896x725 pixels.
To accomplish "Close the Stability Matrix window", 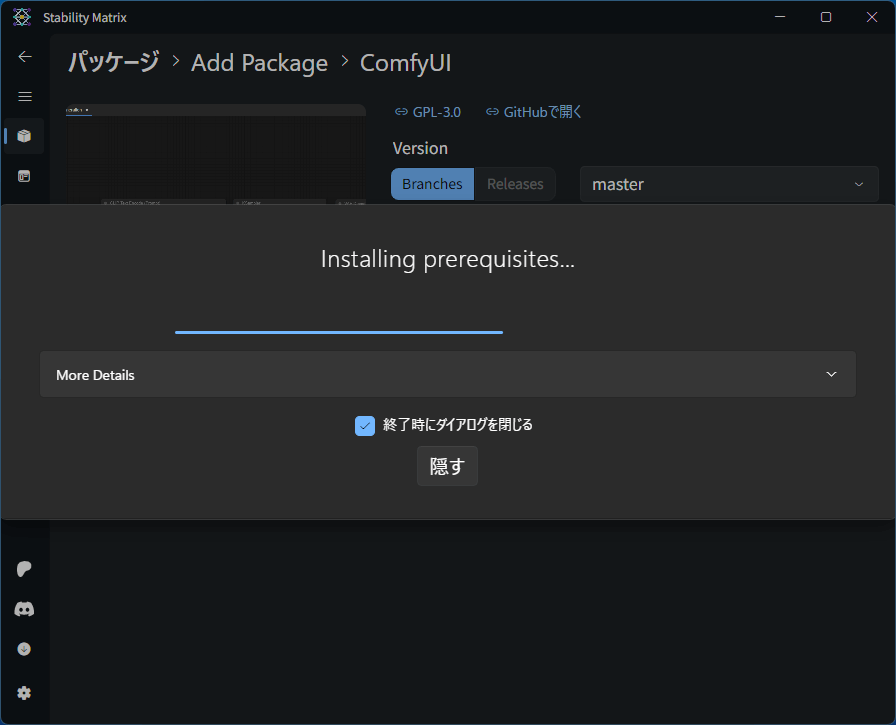I will coord(871,17).
